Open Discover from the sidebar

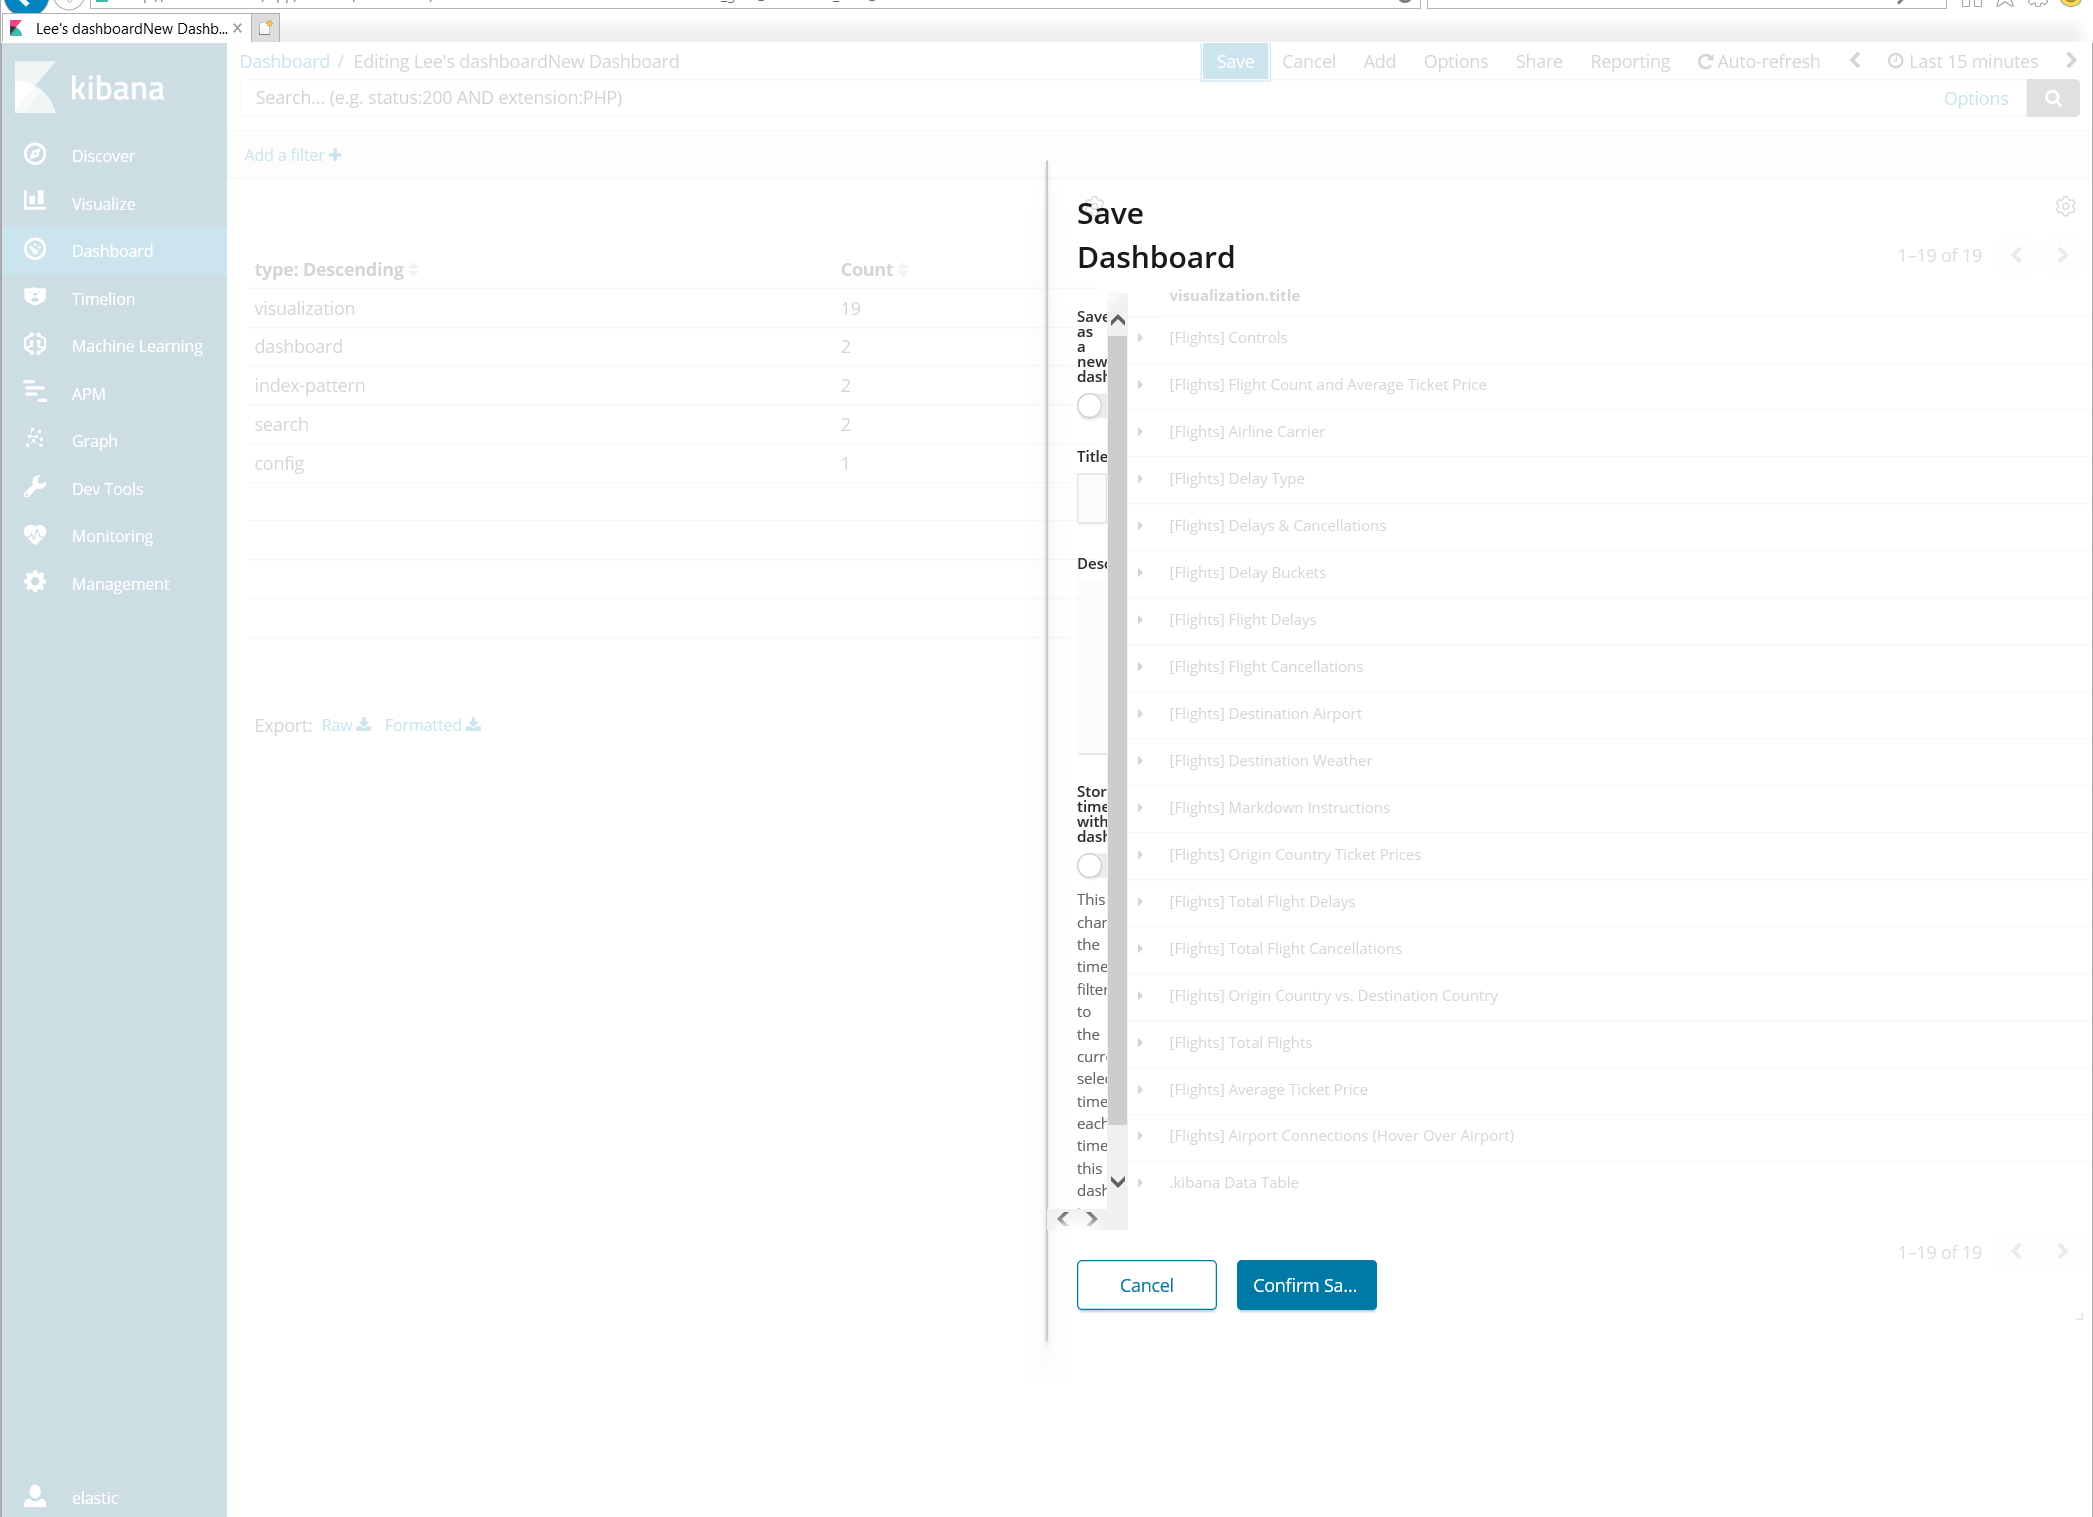[x=103, y=156]
